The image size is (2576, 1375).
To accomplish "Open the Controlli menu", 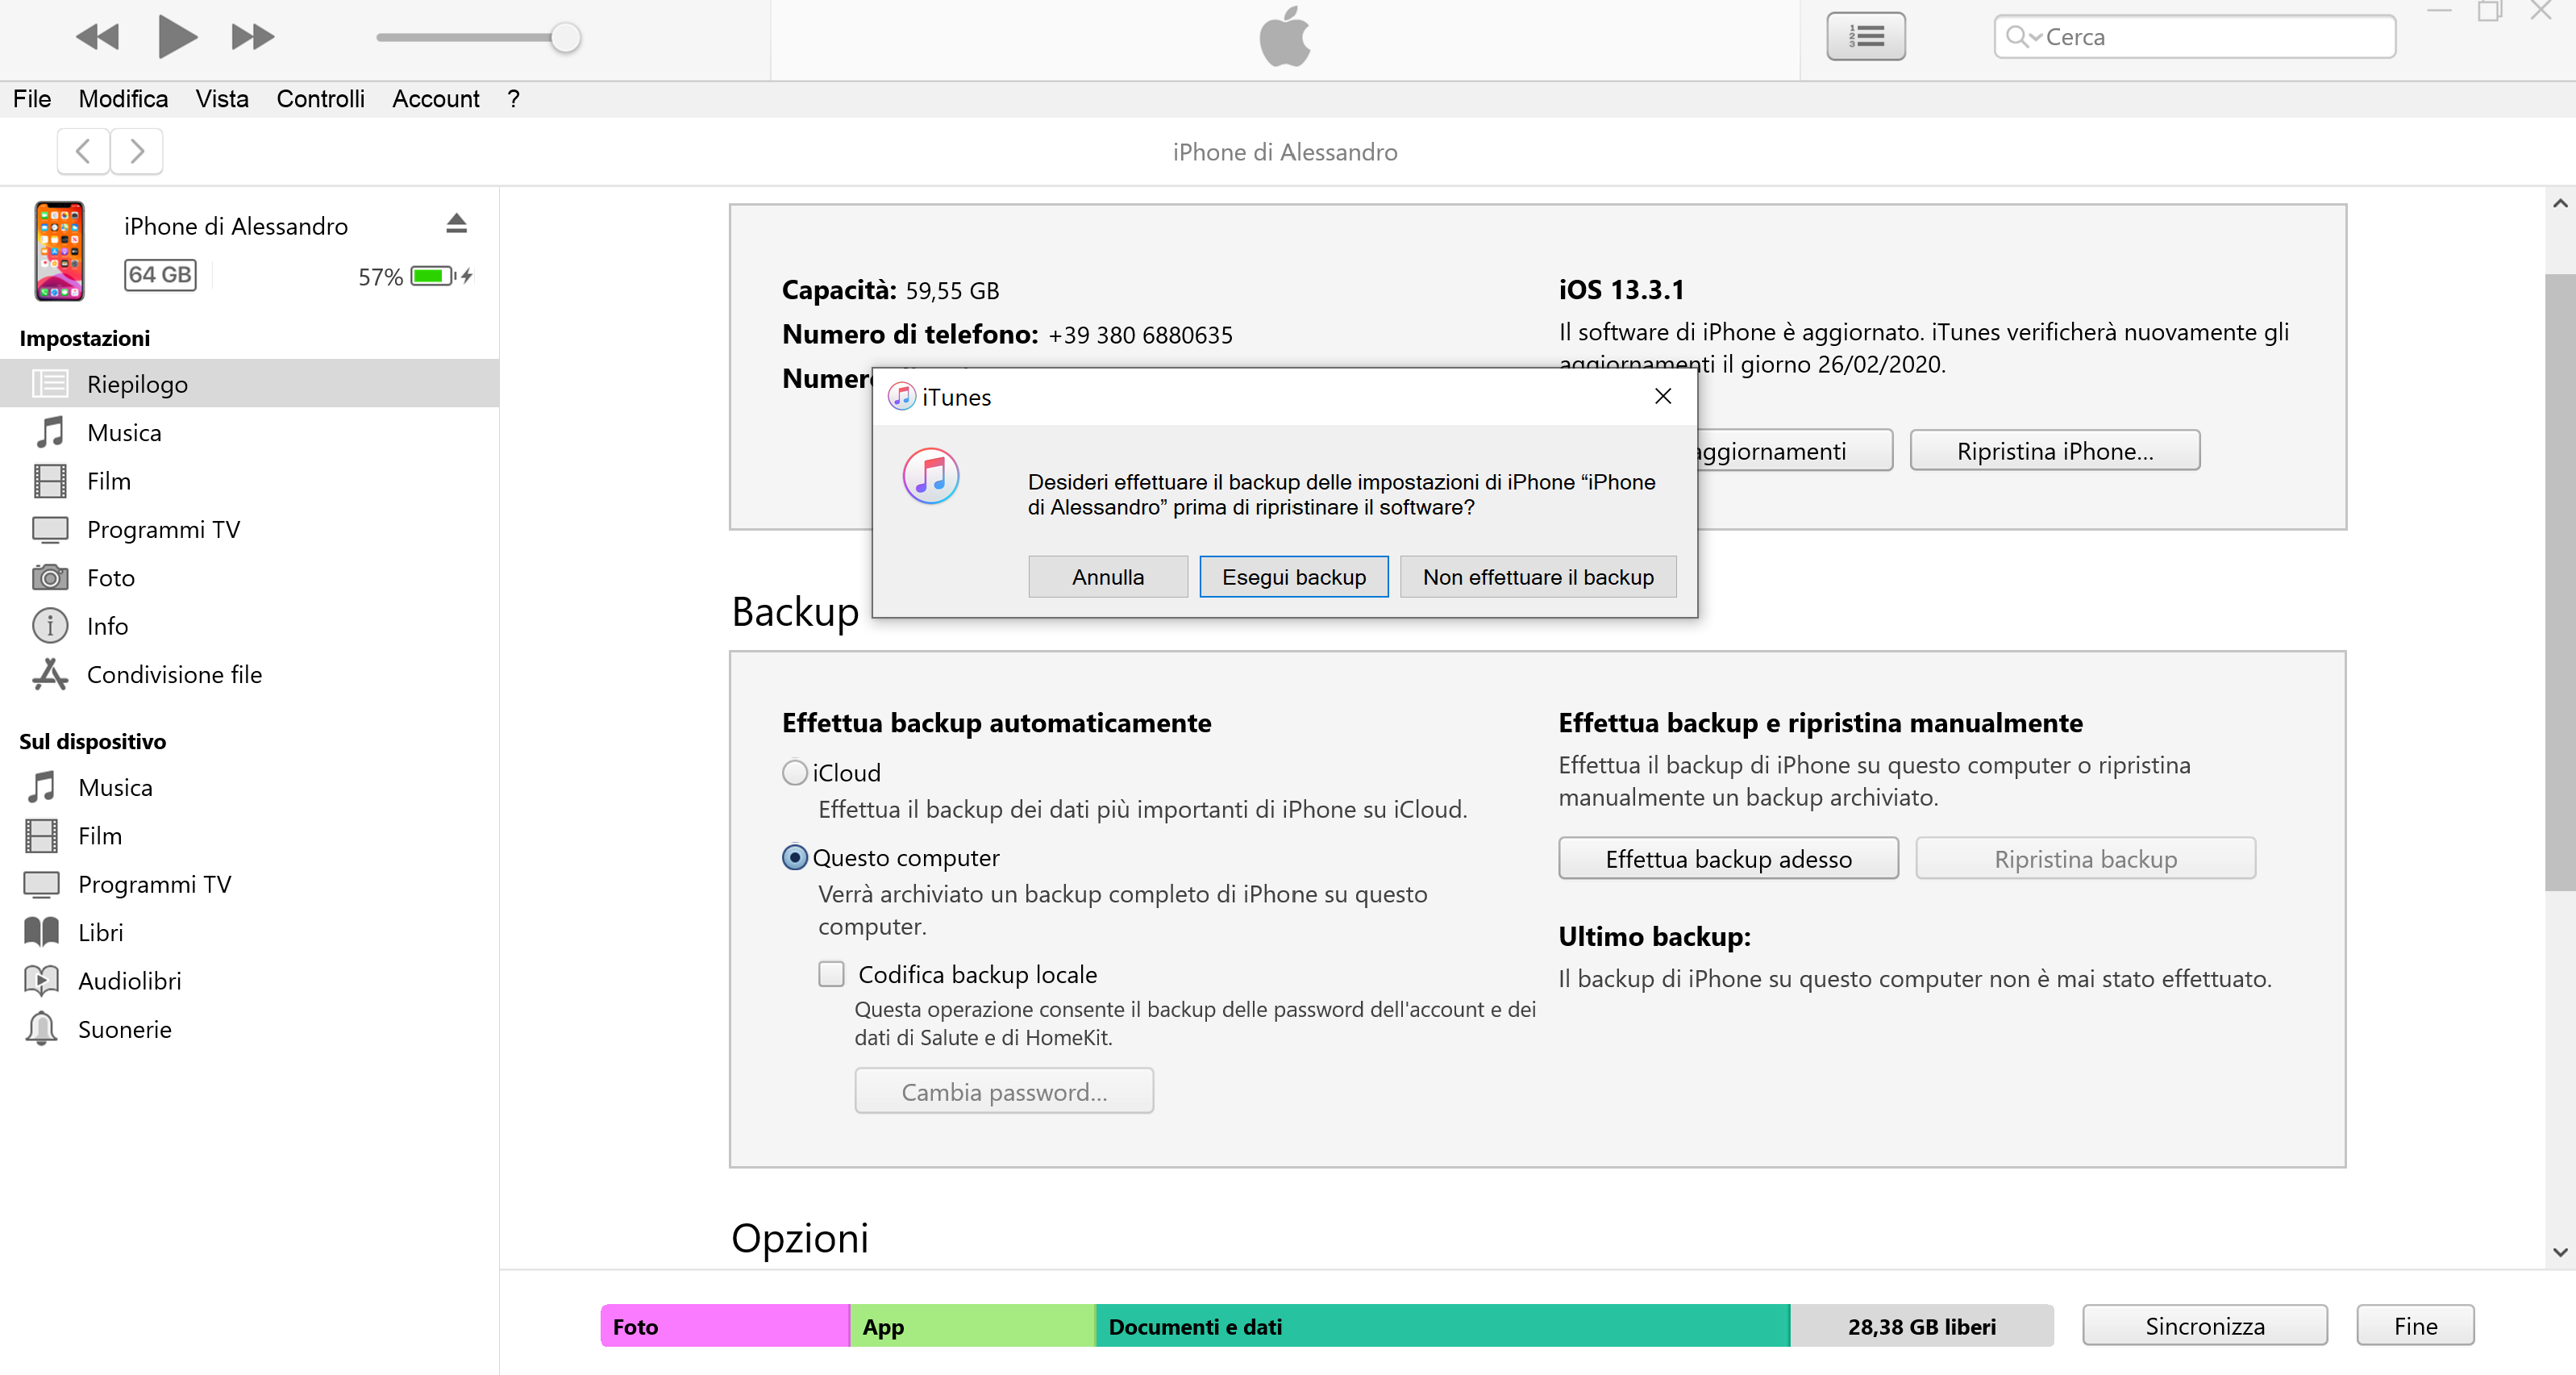I will tap(320, 99).
